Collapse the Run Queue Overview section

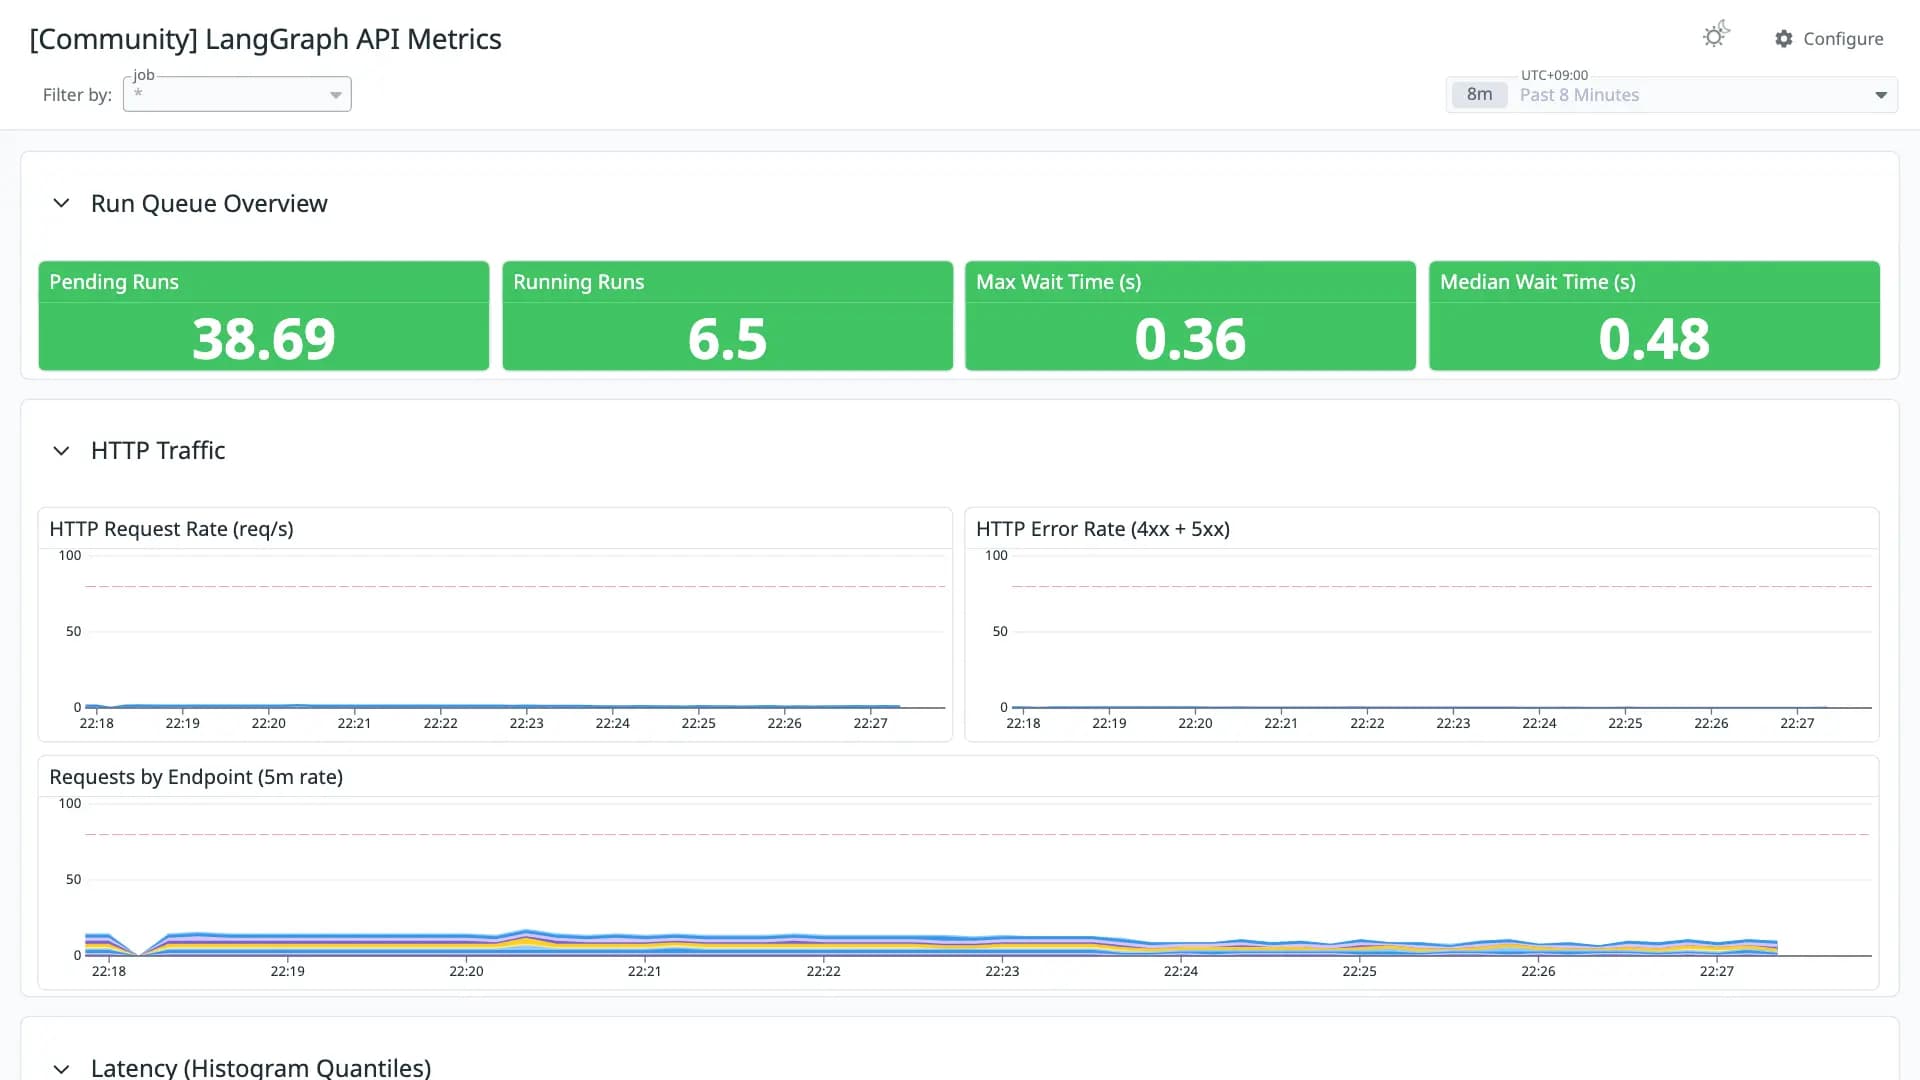click(x=61, y=203)
